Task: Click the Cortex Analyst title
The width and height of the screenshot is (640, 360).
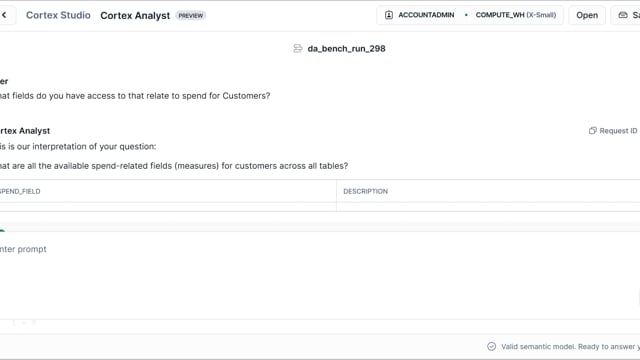Action: [x=135, y=16]
